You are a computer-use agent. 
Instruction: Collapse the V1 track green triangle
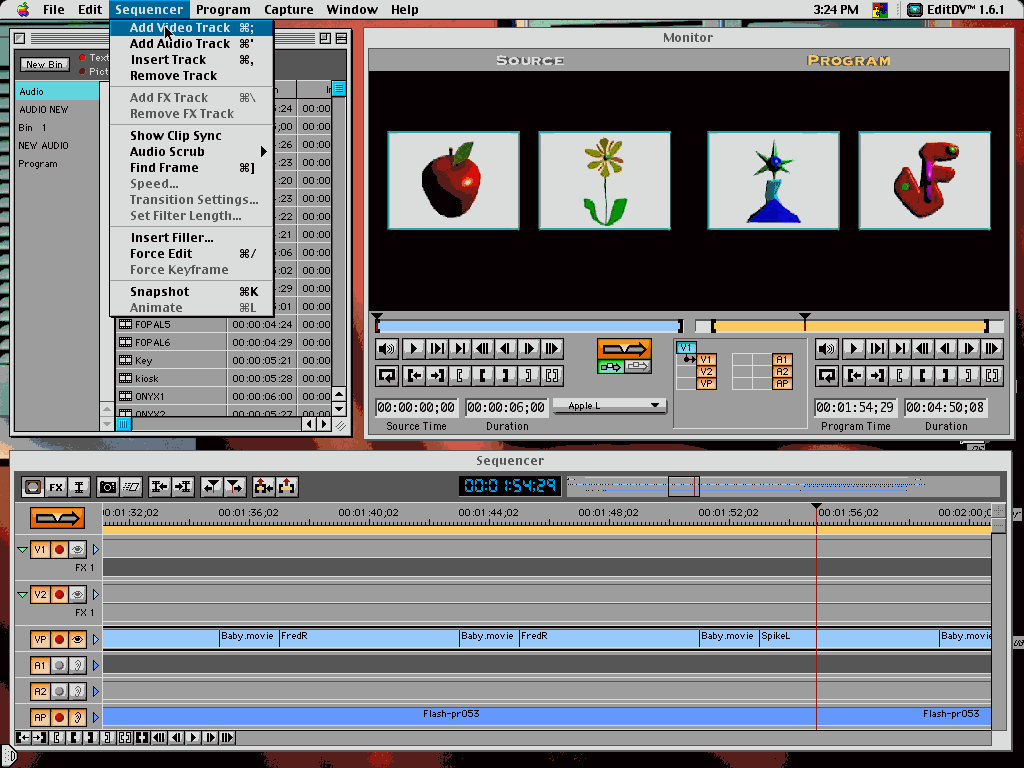(x=22, y=550)
